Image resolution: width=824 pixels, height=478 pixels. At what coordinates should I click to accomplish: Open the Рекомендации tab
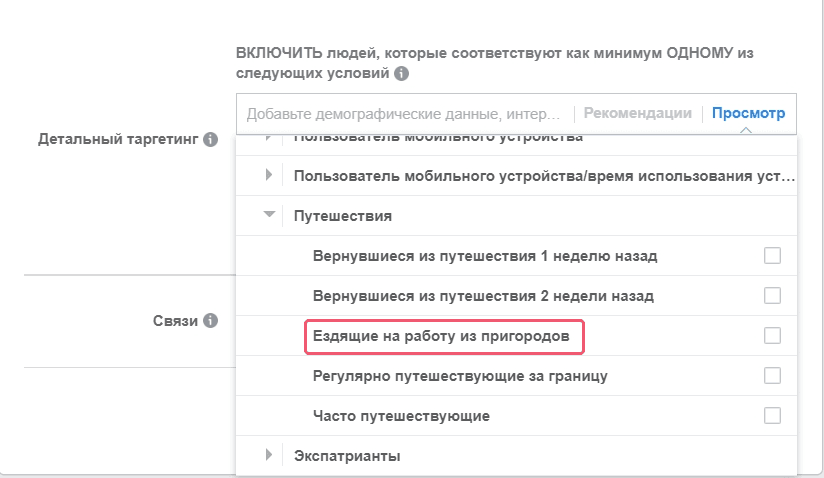(637, 113)
